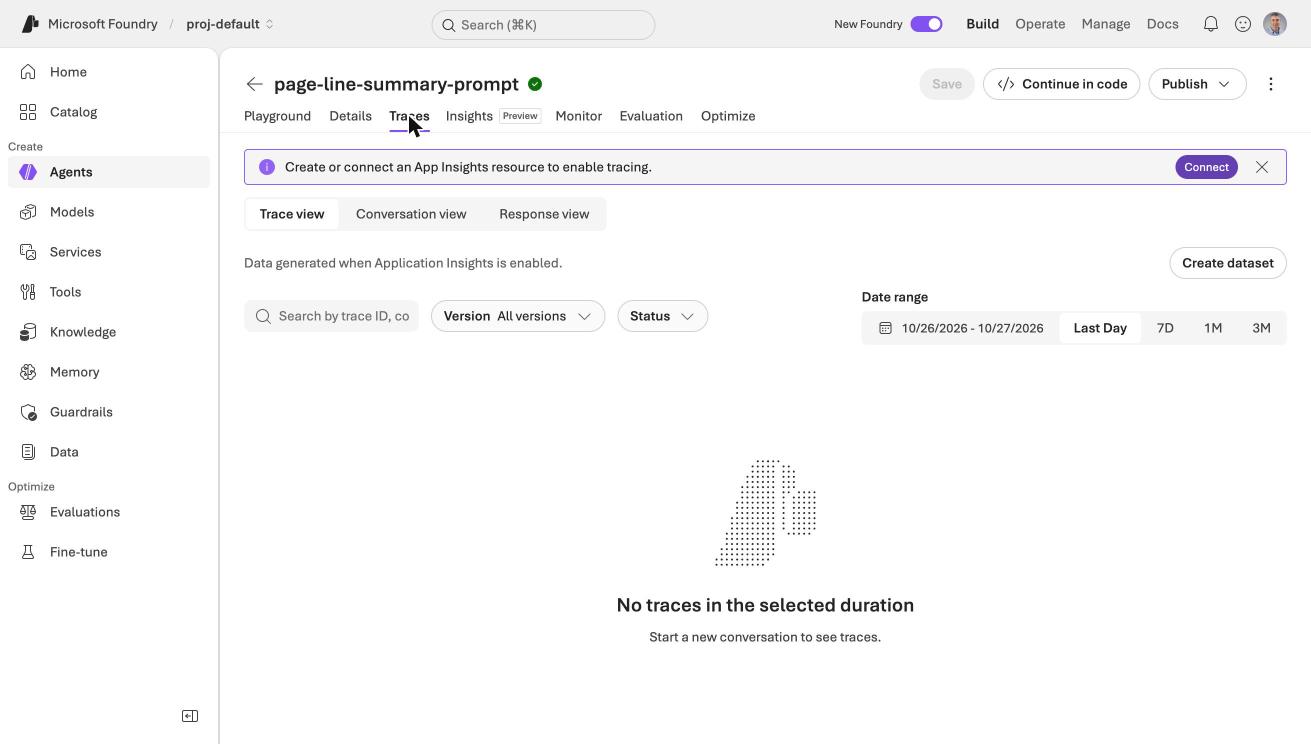Open the date range calendar picker
Viewport: 1311px width, 744px height.
(961, 328)
